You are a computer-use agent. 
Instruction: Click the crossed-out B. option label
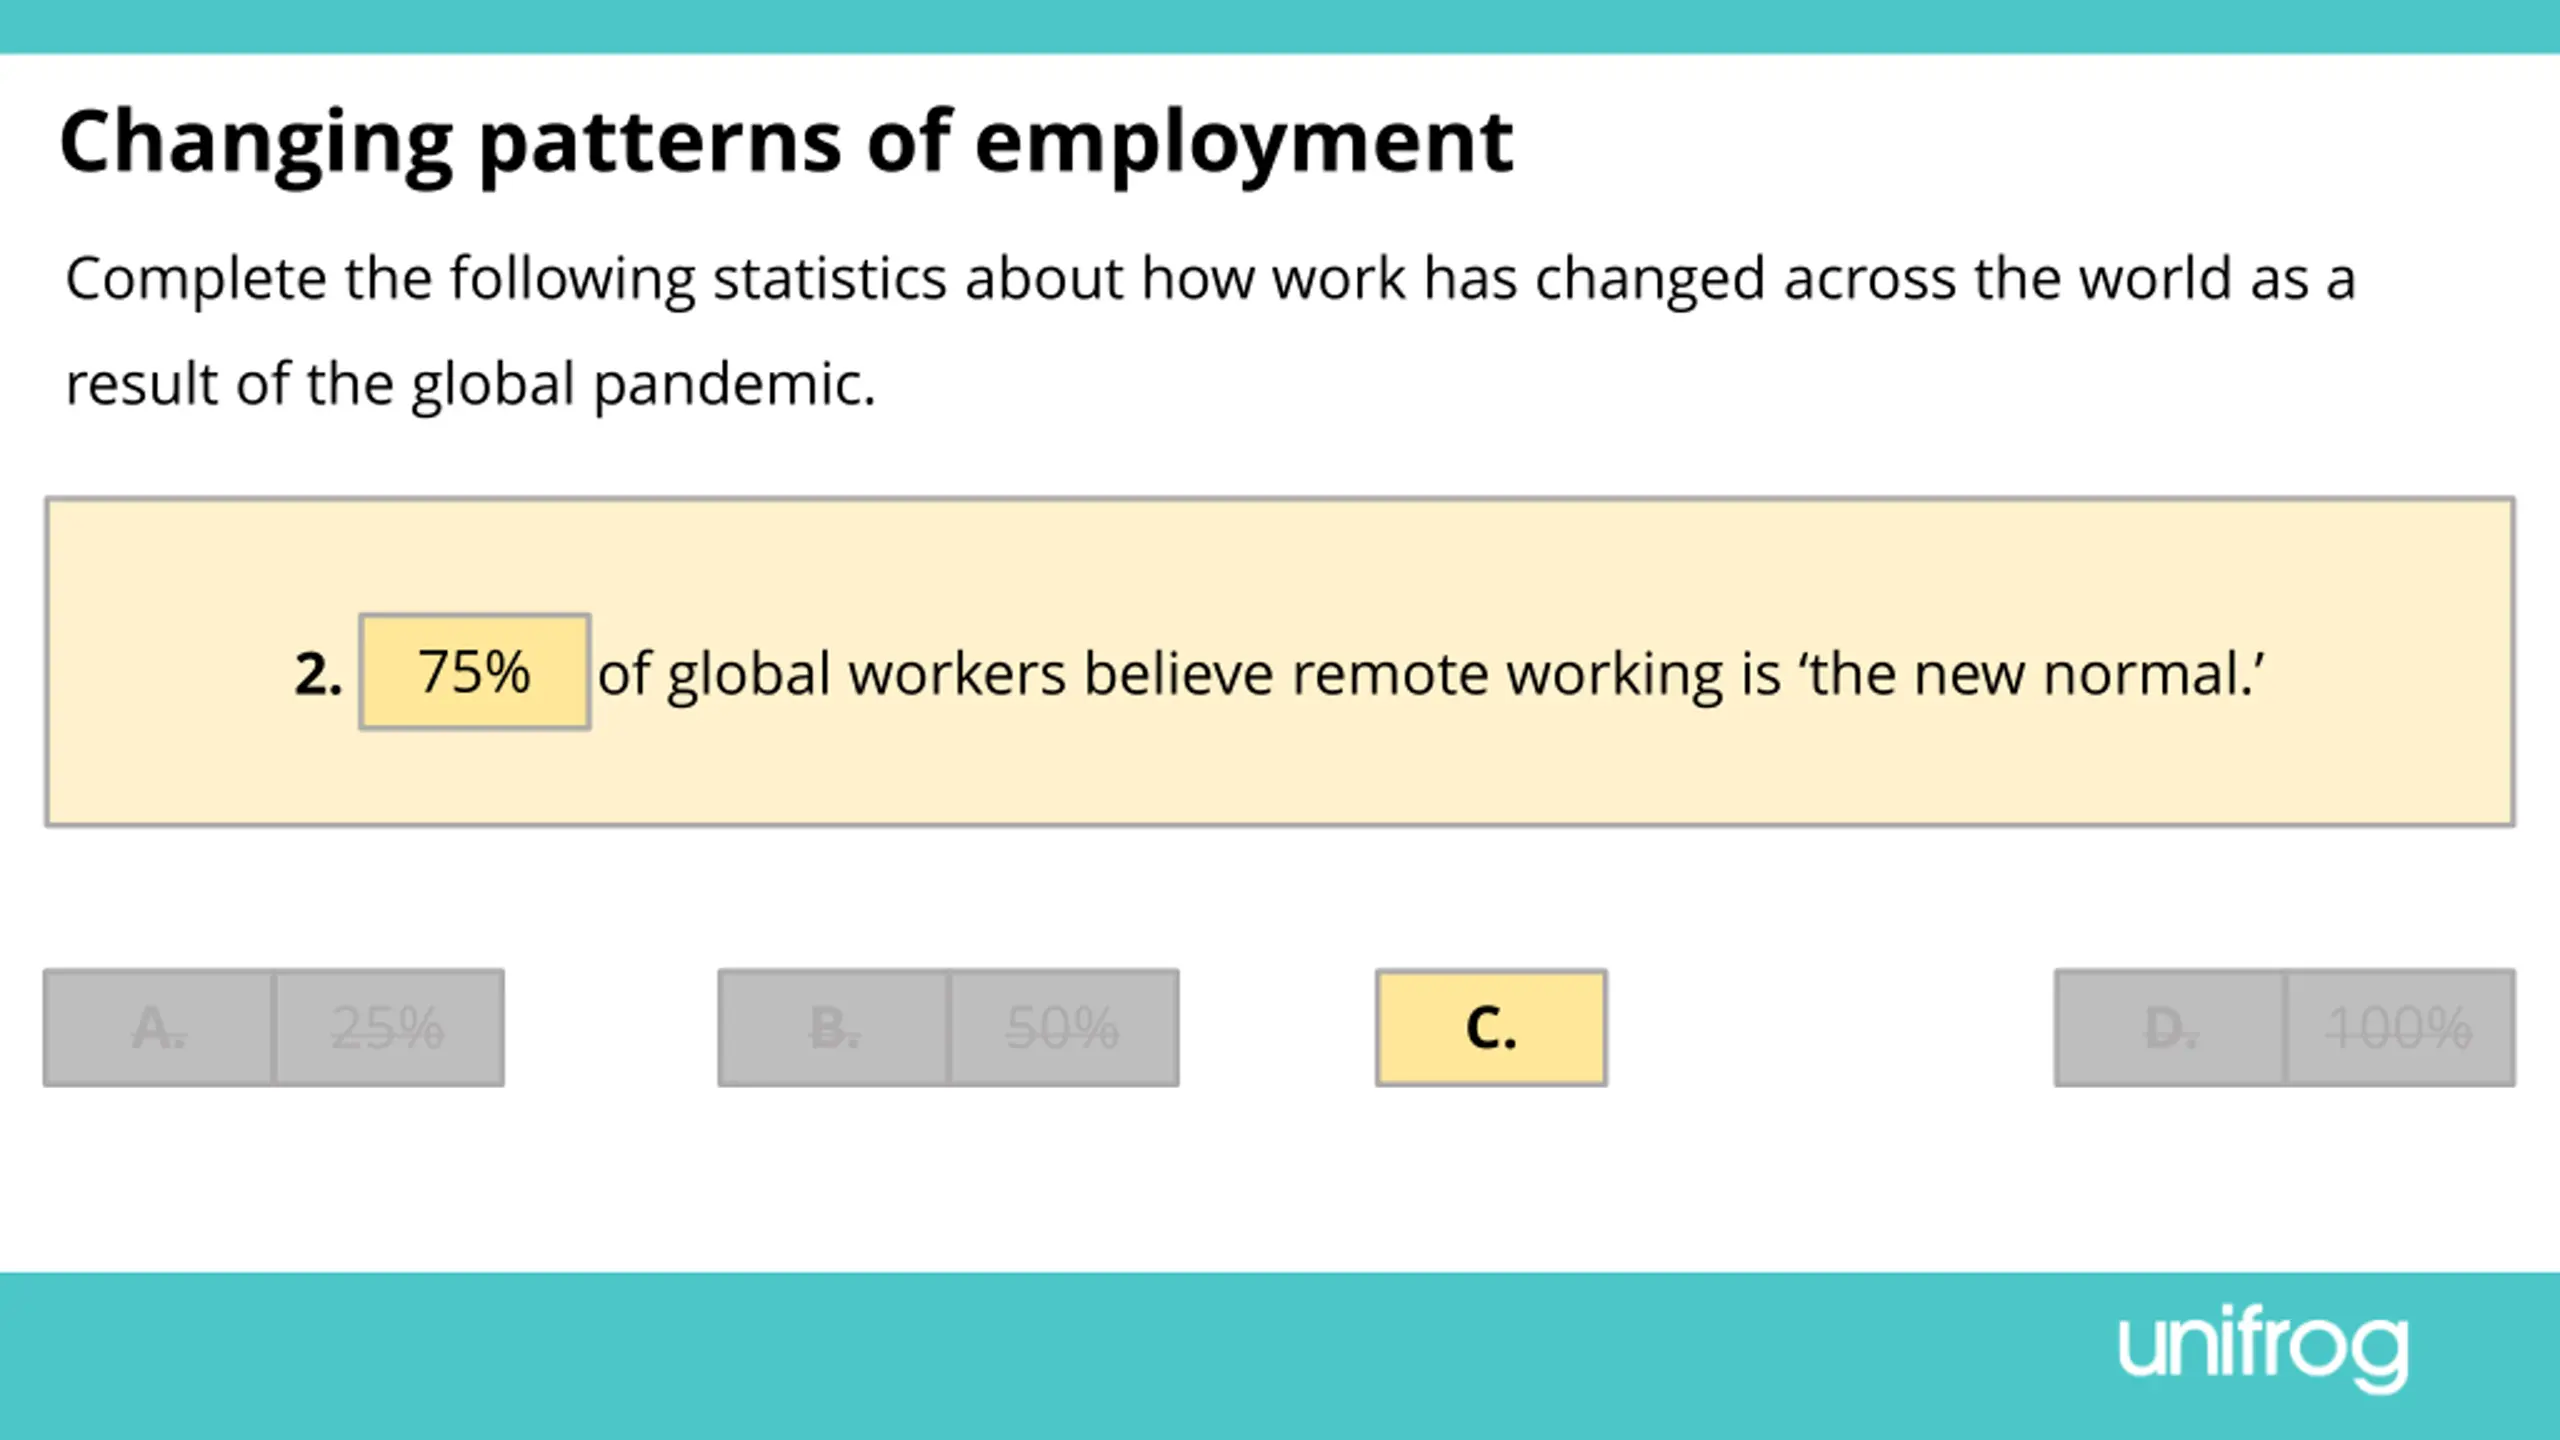[x=834, y=1028]
